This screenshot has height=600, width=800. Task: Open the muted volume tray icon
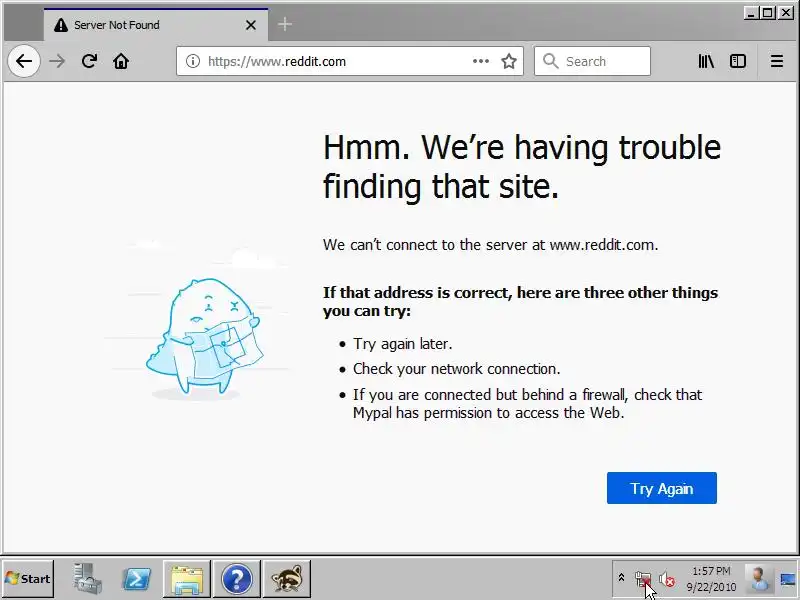pyautogui.click(x=667, y=579)
